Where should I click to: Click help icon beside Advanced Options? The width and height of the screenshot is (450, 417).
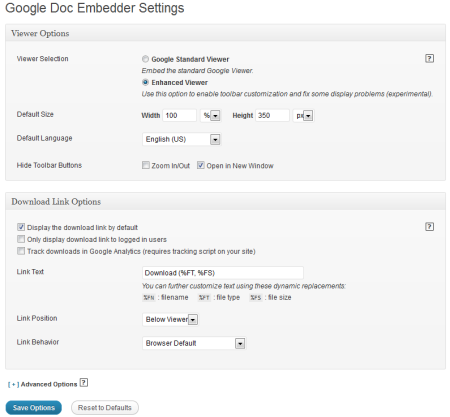click(x=84, y=383)
